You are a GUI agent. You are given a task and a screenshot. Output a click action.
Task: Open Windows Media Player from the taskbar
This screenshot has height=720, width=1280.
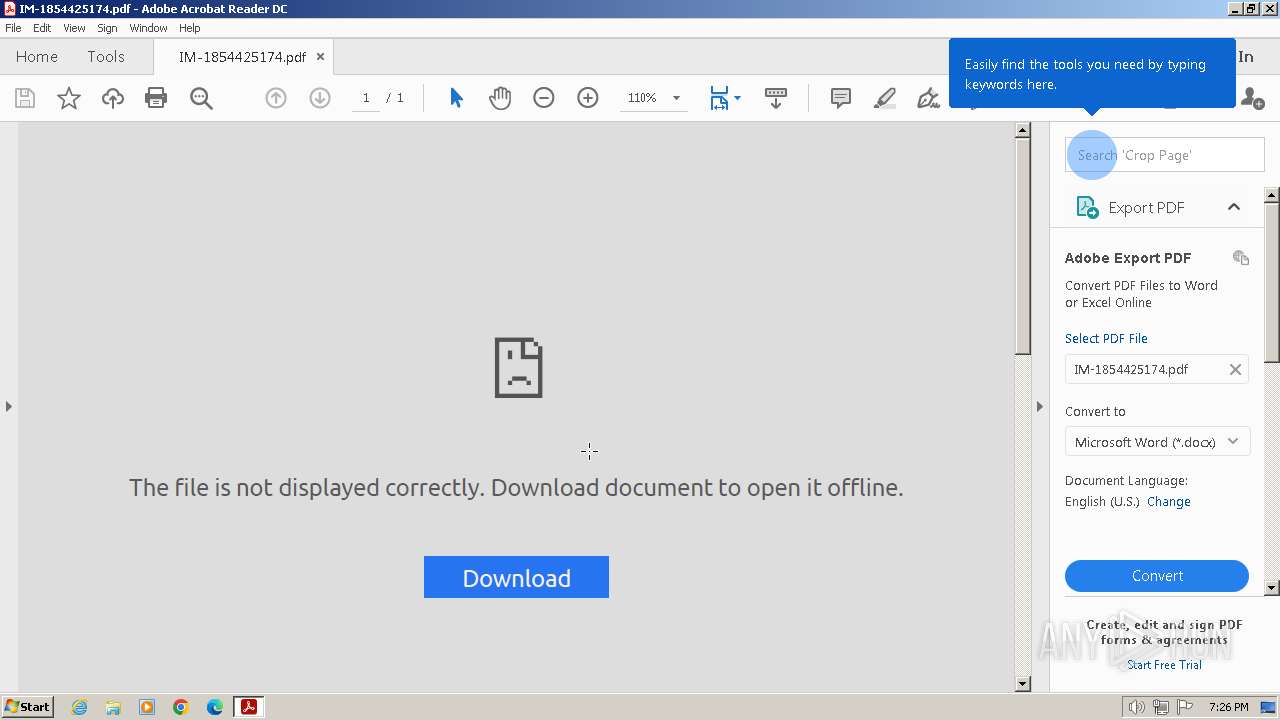[x=147, y=707]
